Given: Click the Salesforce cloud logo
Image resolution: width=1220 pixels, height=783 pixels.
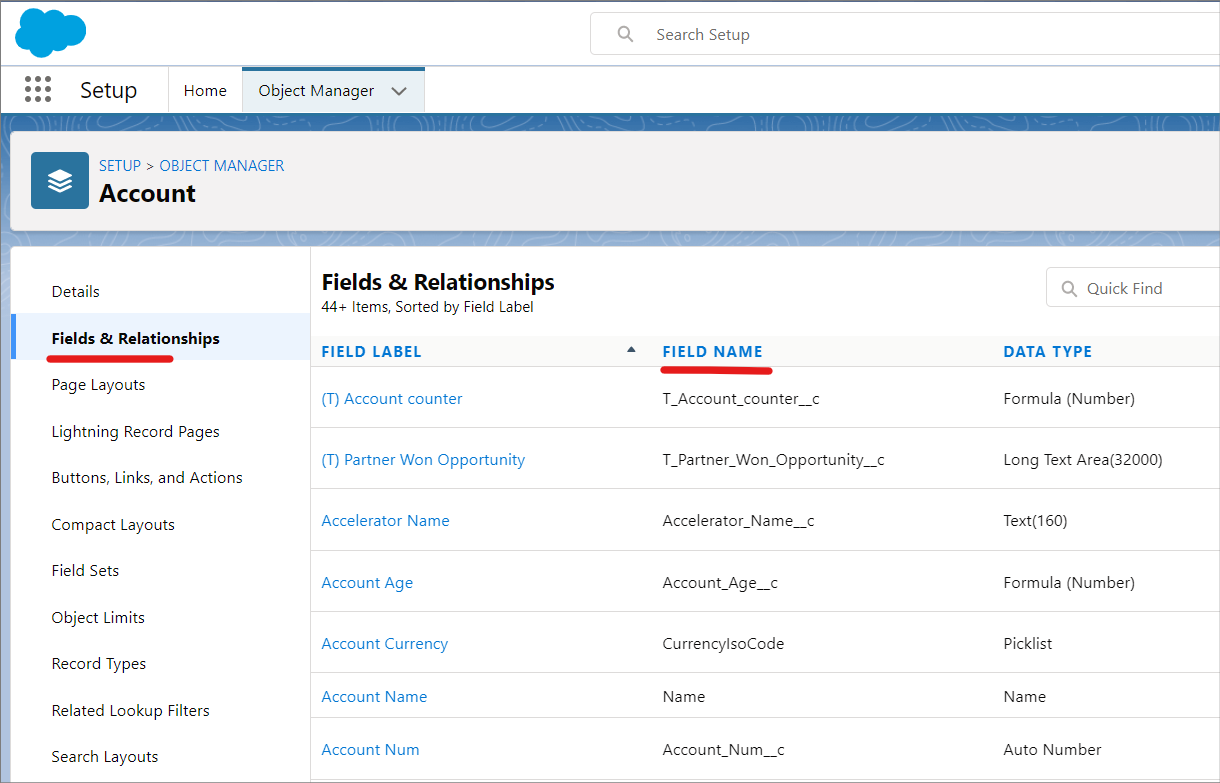Looking at the screenshot, I should (50, 32).
